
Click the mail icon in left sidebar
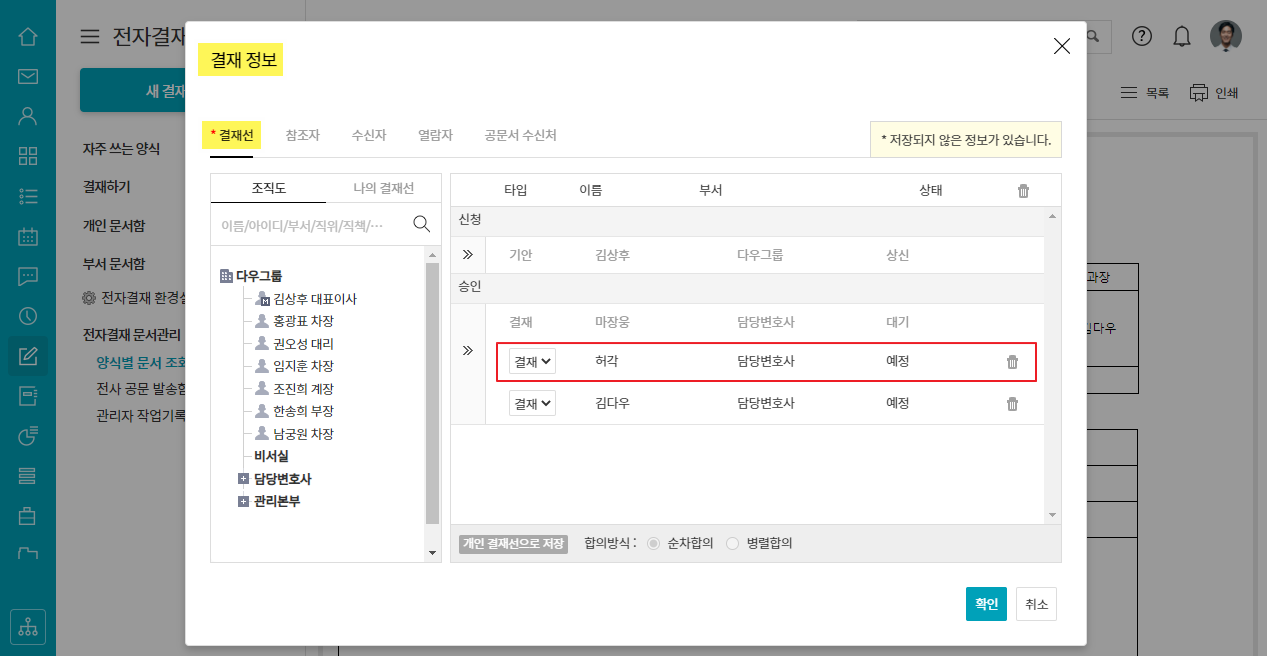[x=28, y=76]
